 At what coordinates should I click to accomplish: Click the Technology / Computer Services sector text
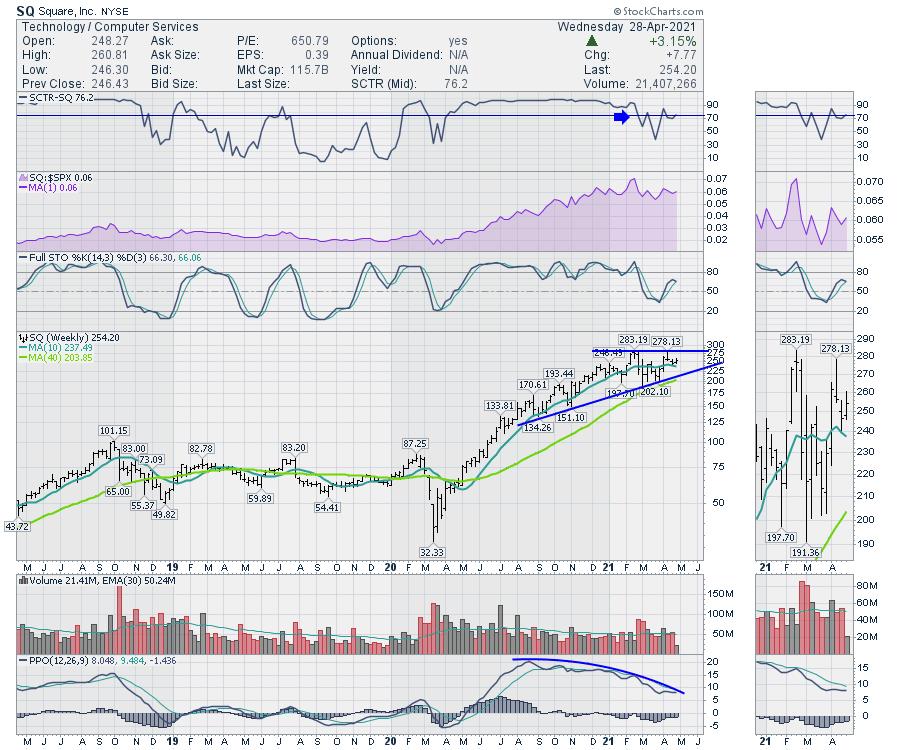click(x=110, y=26)
